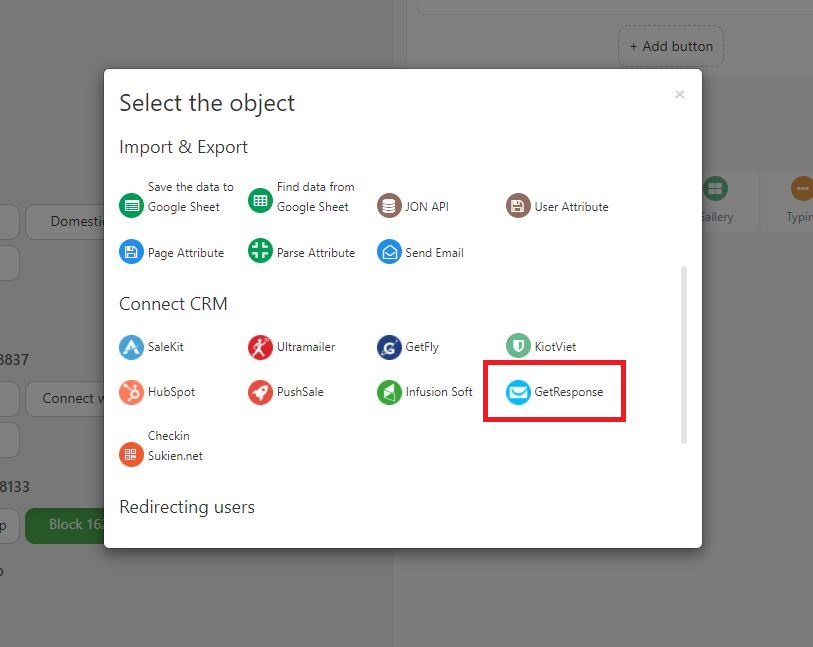Click the KiotViet text label
Viewport: 813px width, 647px height.
[x=555, y=347]
